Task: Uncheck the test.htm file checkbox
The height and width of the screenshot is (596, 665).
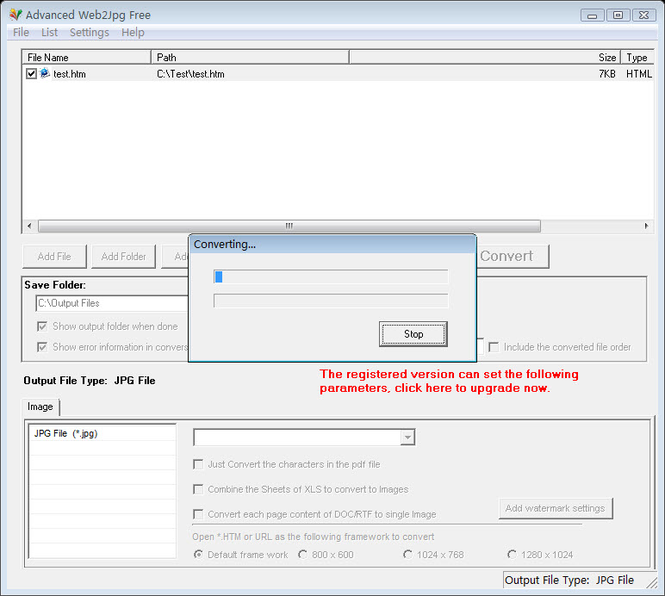Action: click(x=32, y=74)
